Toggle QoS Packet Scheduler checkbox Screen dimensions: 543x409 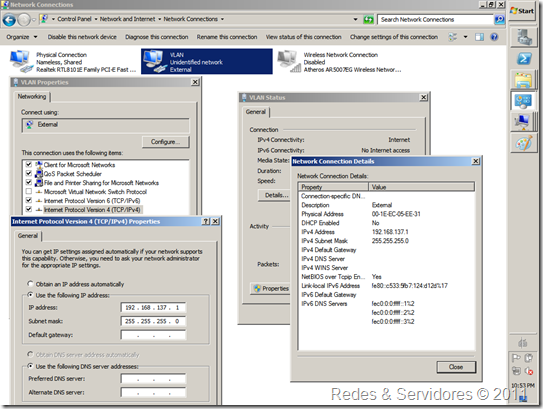pos(29,173)
